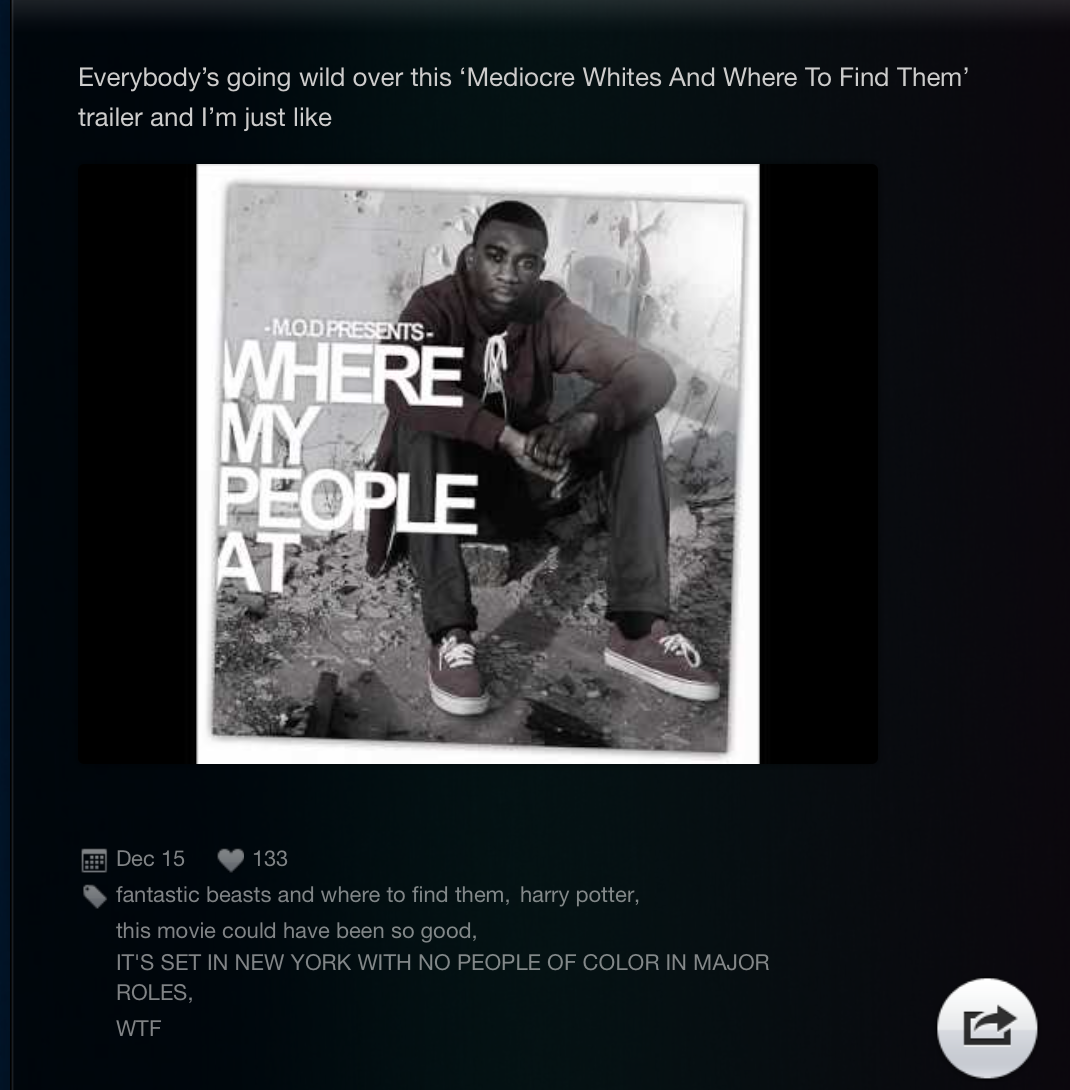Click 'ROLES,' continuation of the New York tag
The image size is (1070, 1090).
pos(154,992)
